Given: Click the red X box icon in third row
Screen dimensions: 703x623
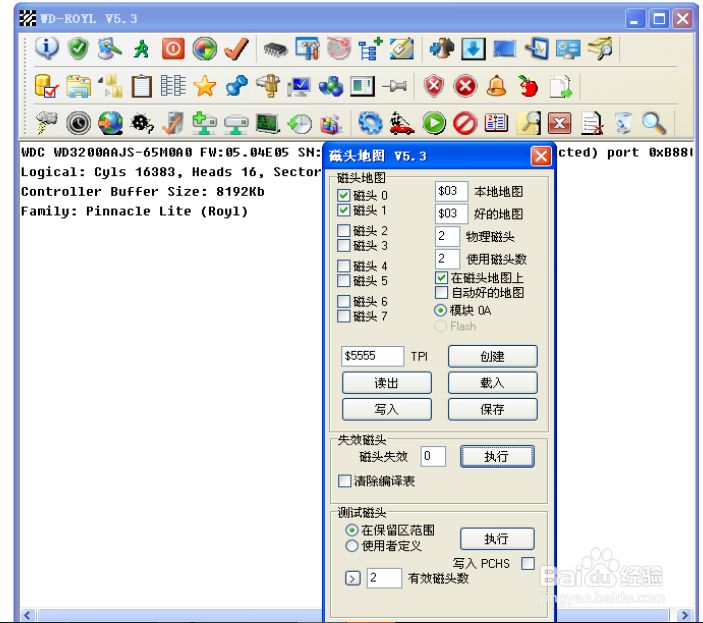Looking at the screenshot, I should [x=560, y=123].
